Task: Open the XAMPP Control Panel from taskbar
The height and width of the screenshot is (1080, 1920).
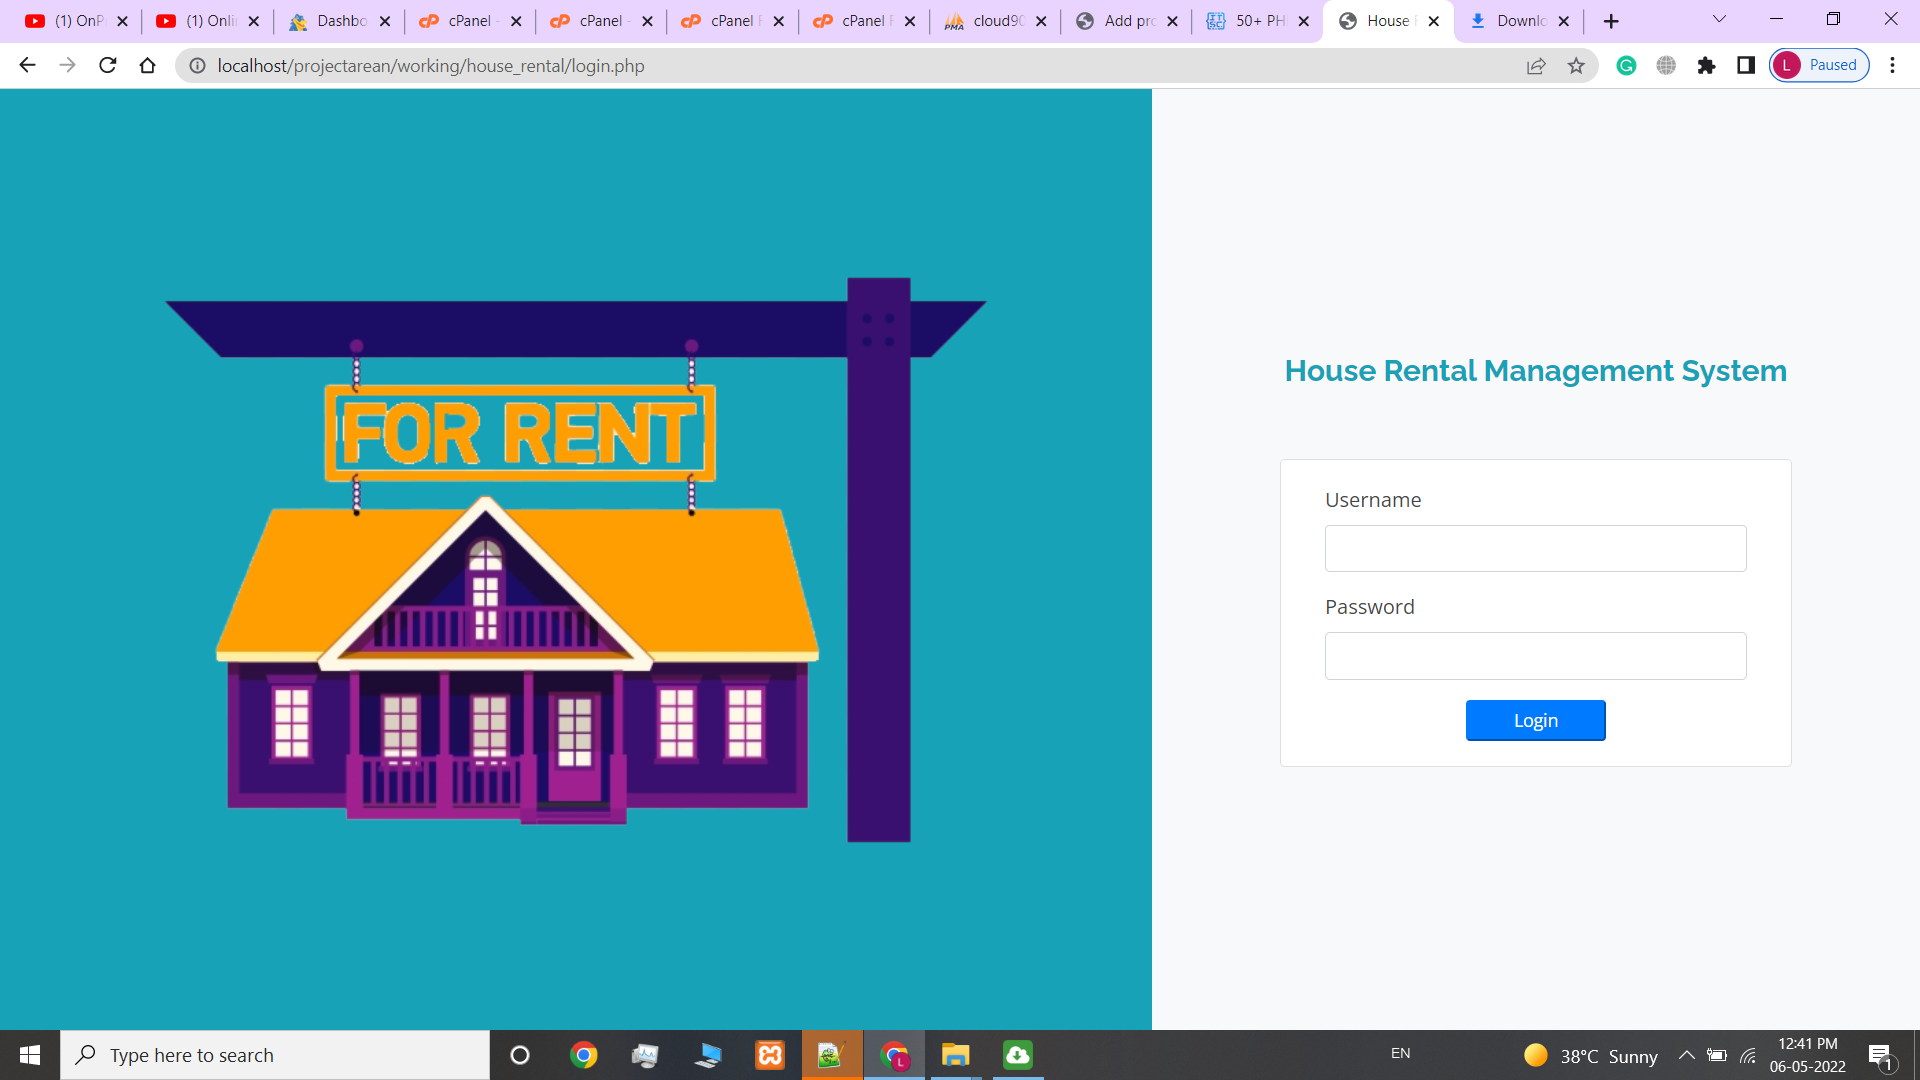Action: 770,1054
